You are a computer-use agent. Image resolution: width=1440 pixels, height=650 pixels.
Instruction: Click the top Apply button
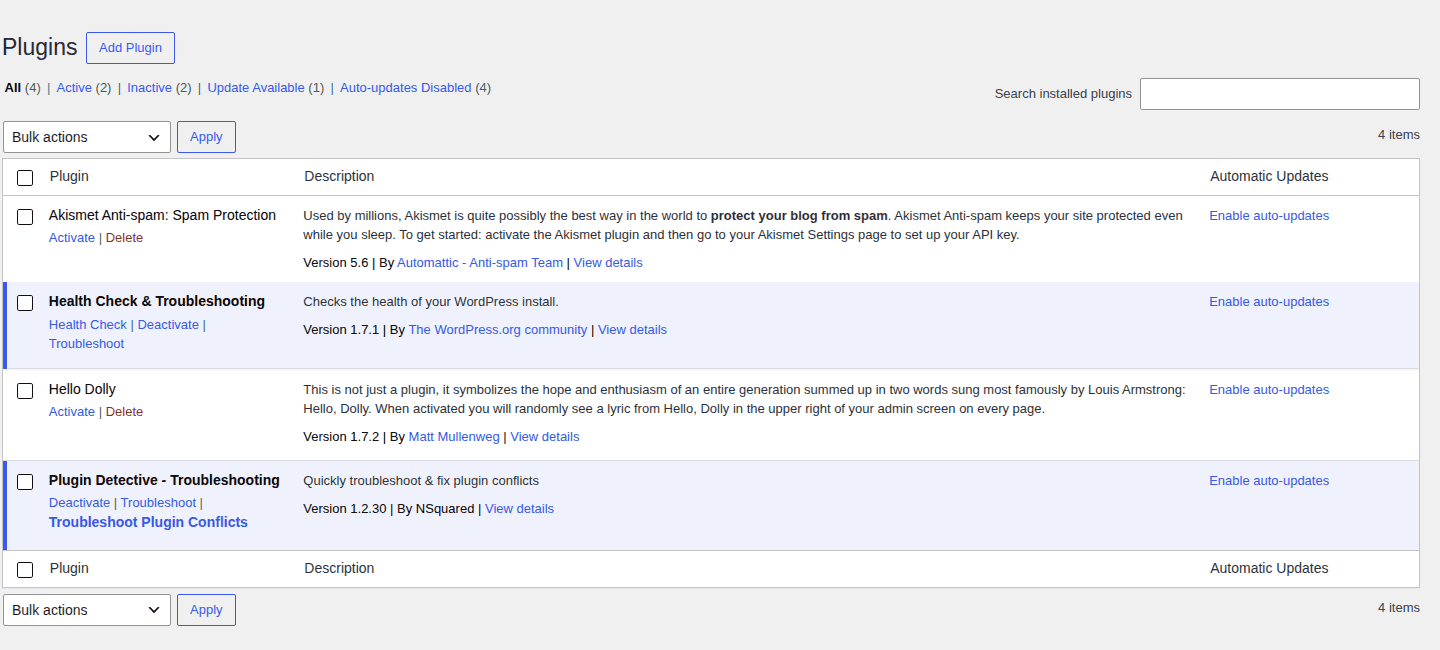point(206,137)
